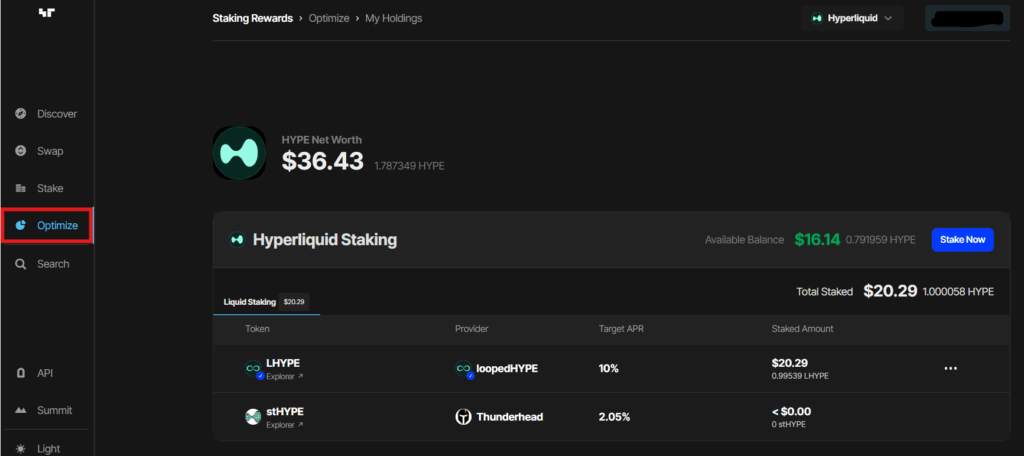Click the API icon in sidebar

click(21, 373)
